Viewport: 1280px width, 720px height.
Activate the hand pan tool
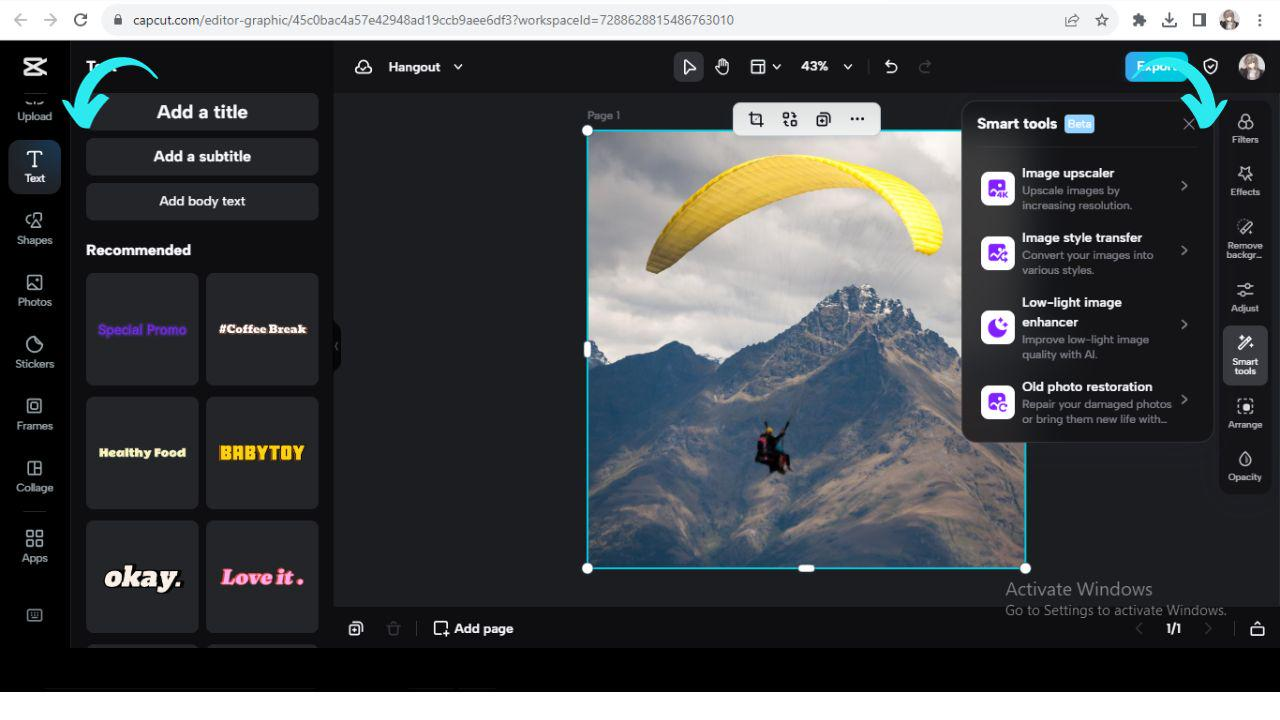tap(722, 67)
